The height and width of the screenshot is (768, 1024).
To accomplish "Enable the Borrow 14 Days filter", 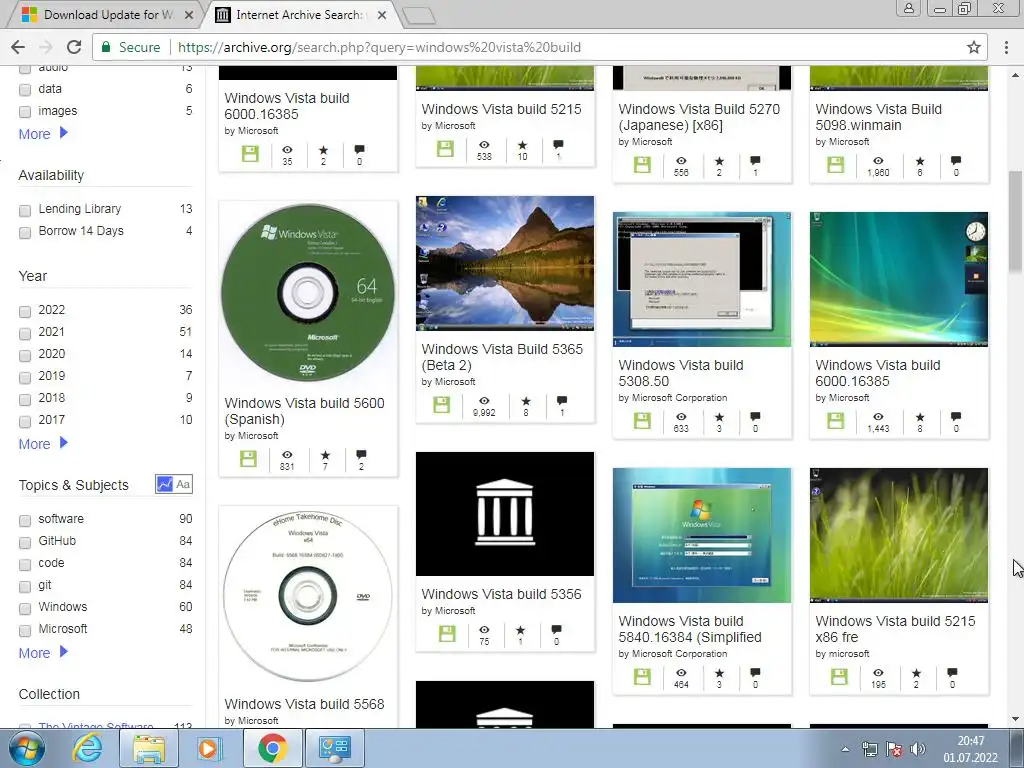I will [25, 232].
